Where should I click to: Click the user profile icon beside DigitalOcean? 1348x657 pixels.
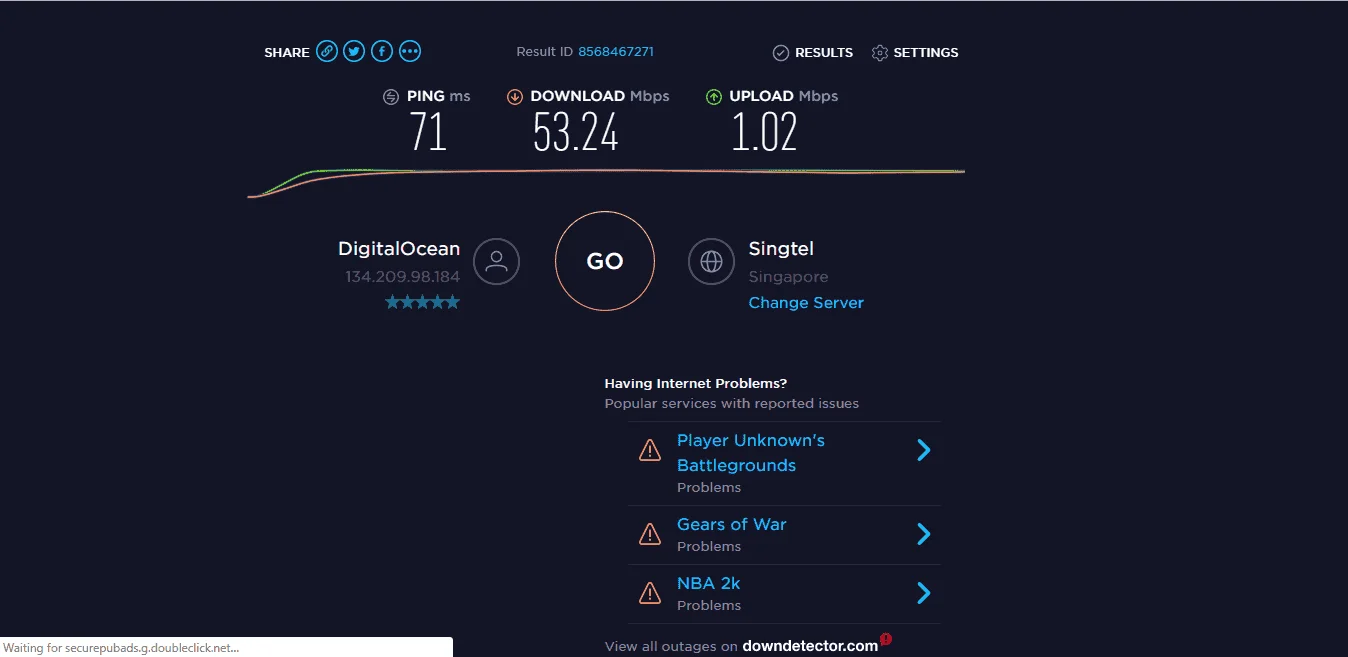[496, 261]
